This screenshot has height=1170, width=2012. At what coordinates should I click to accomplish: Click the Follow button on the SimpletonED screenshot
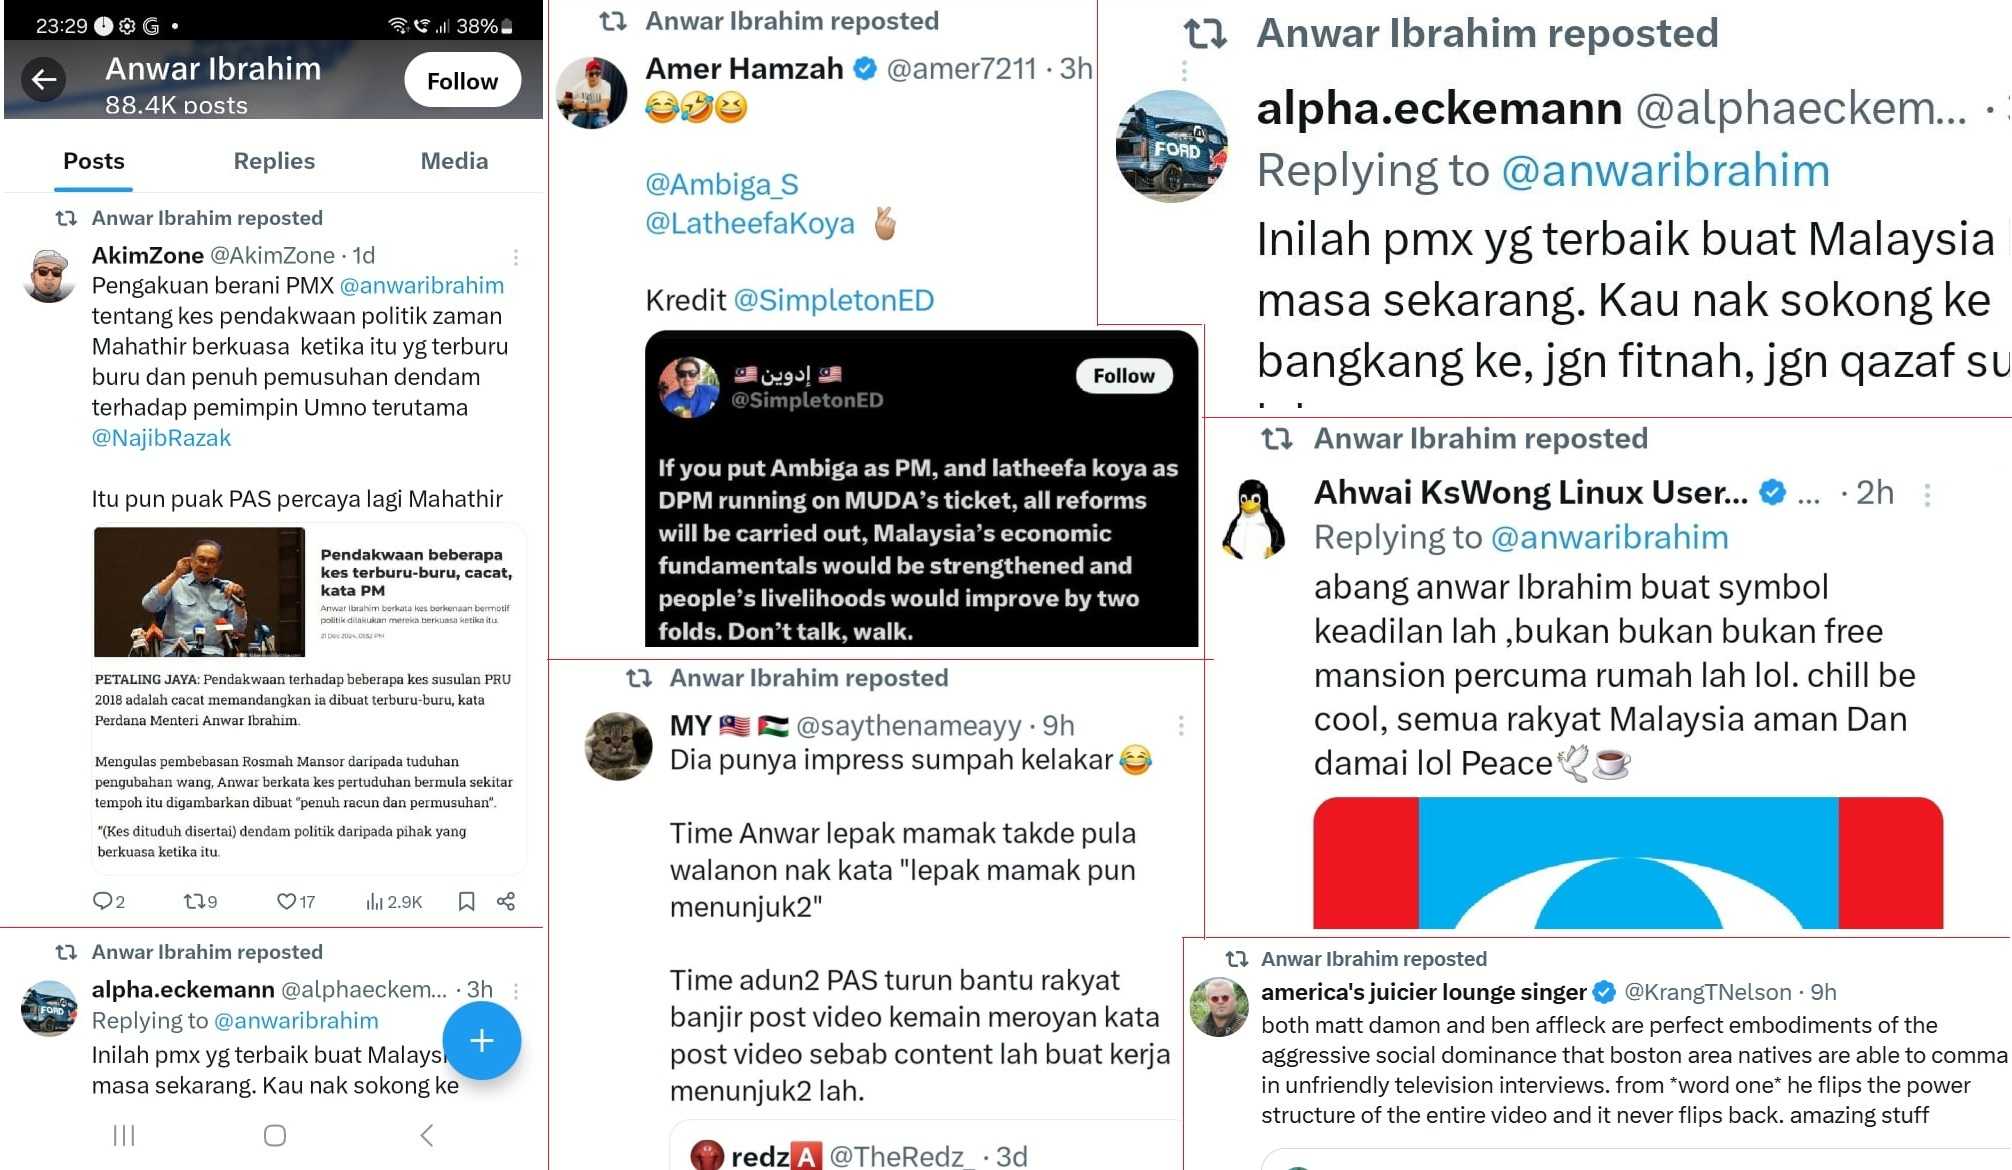[1124, 376]
